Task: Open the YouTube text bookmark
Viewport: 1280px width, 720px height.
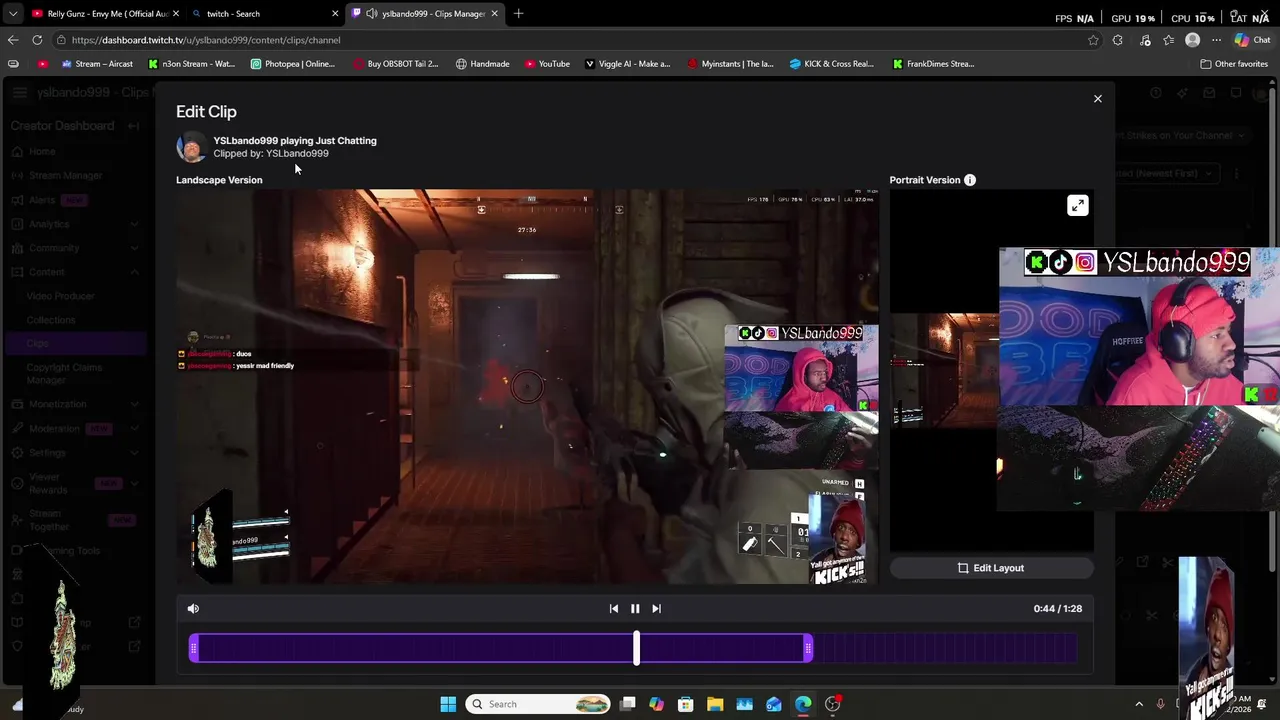Action: 547,64
